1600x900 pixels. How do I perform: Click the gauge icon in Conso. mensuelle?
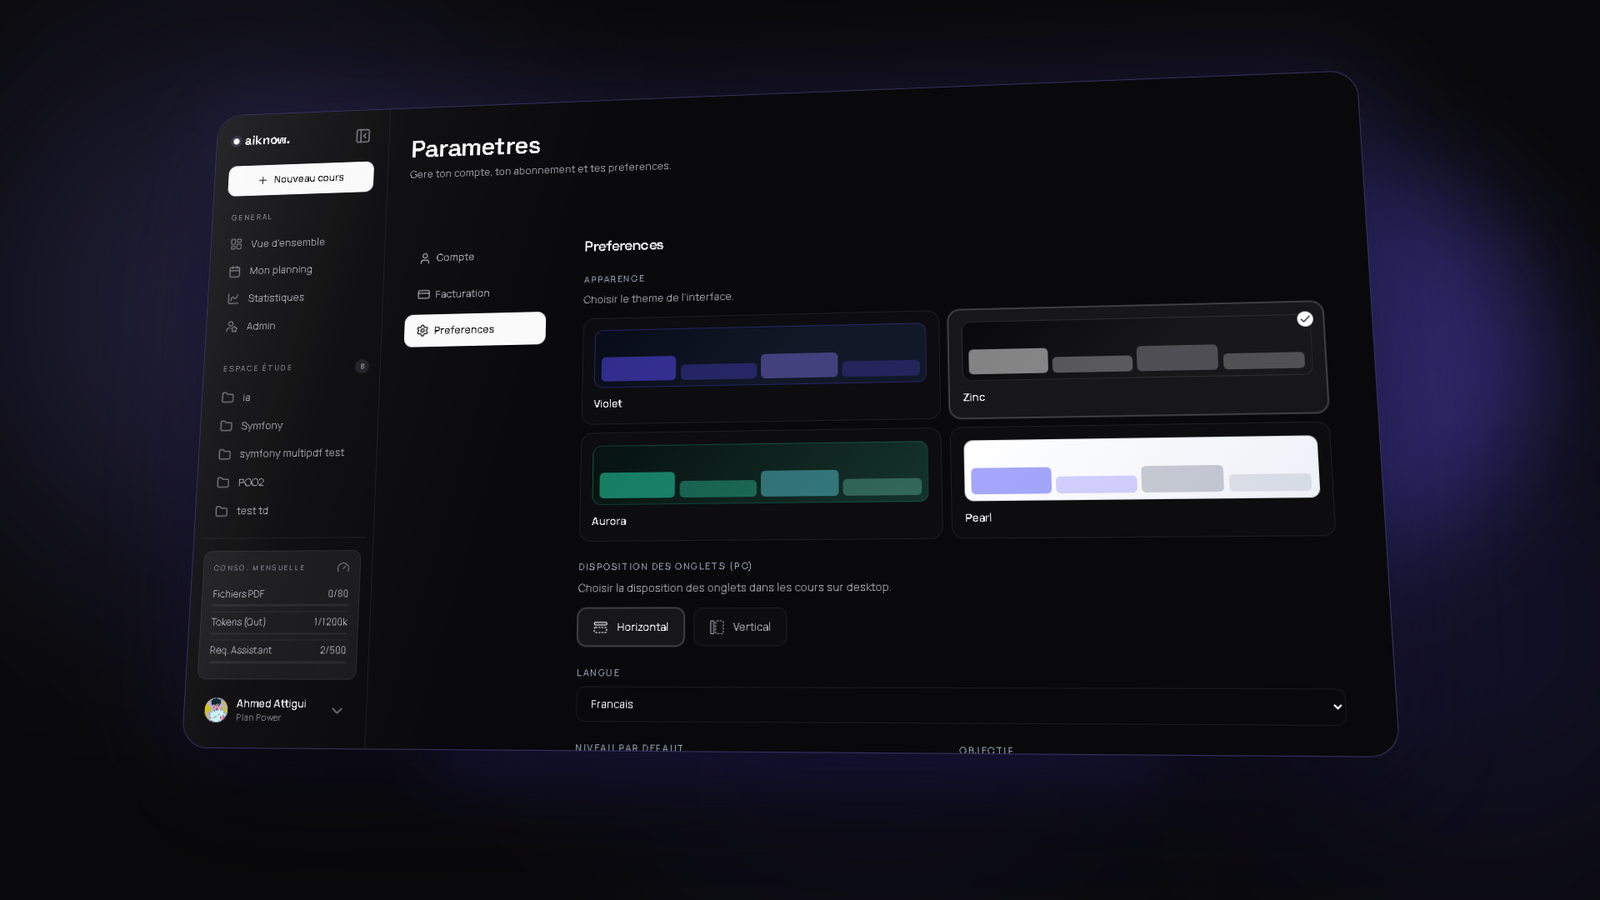click(x=343, y=568)
